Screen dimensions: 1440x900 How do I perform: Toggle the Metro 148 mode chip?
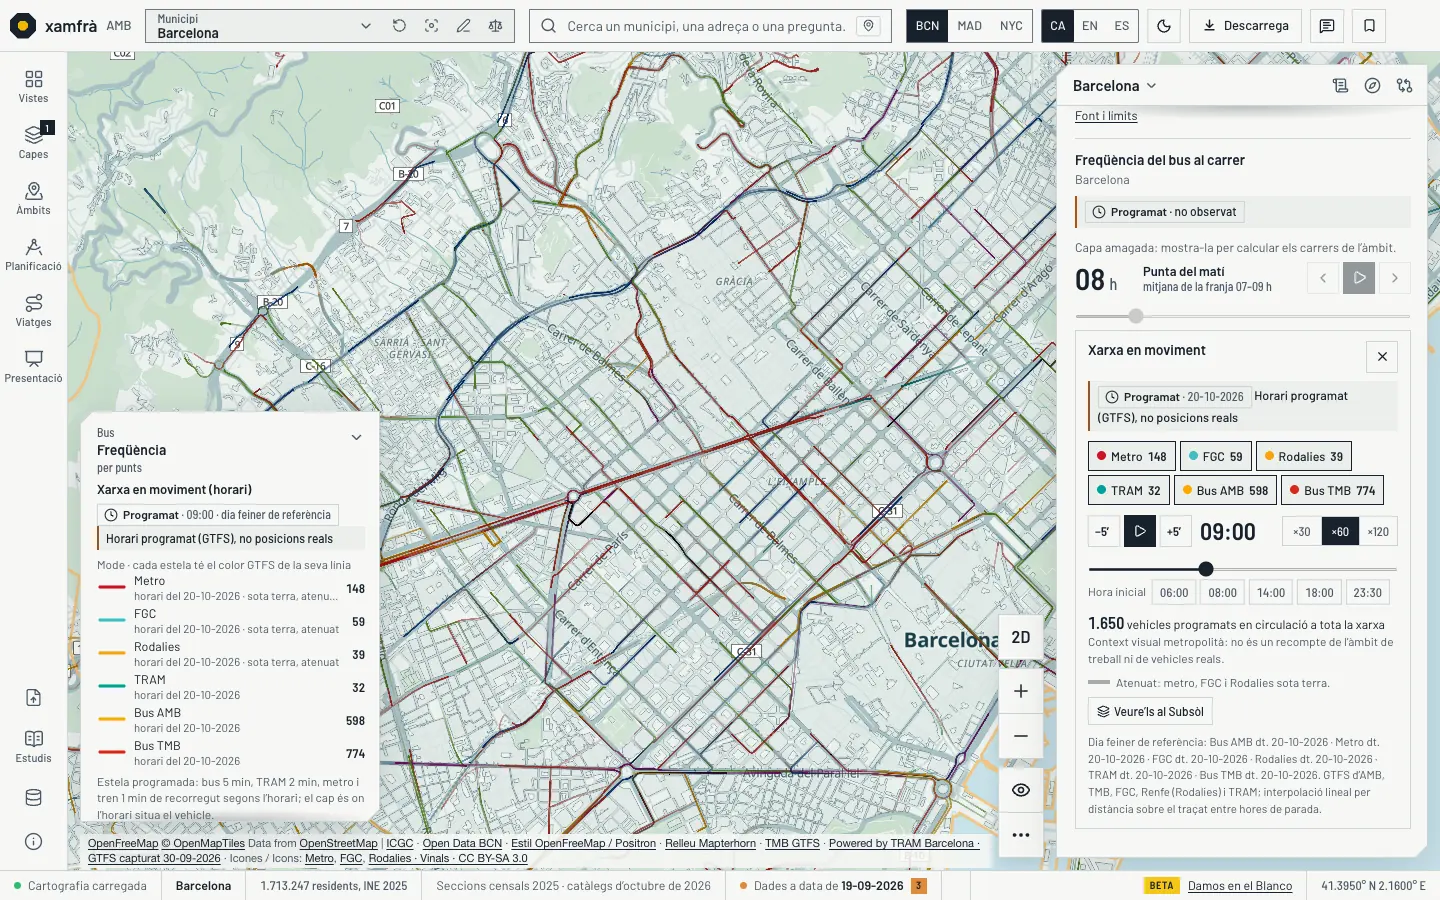click(1131, 457)
